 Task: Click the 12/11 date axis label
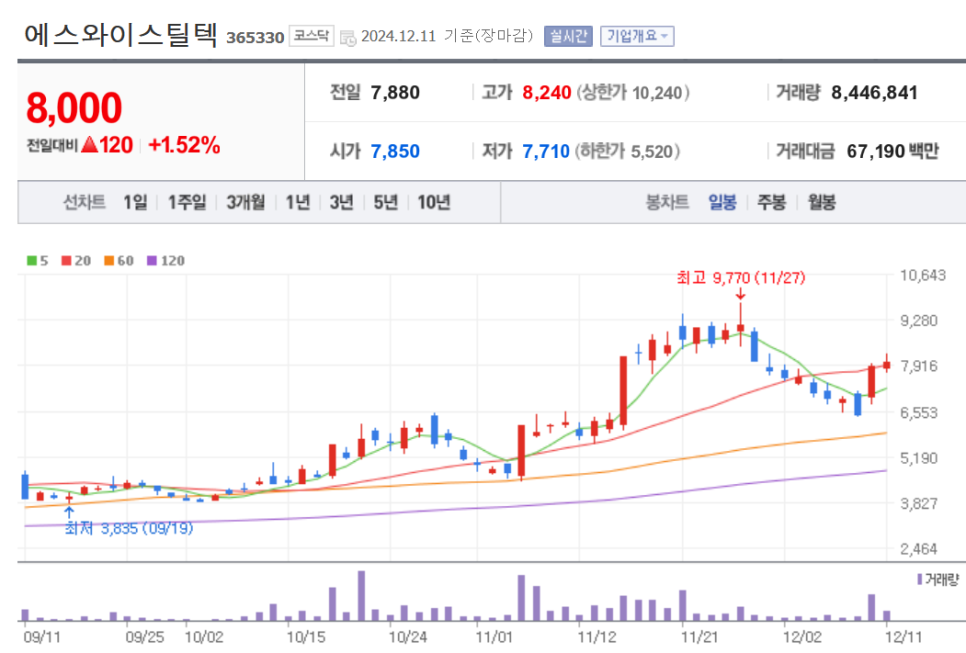903,636
